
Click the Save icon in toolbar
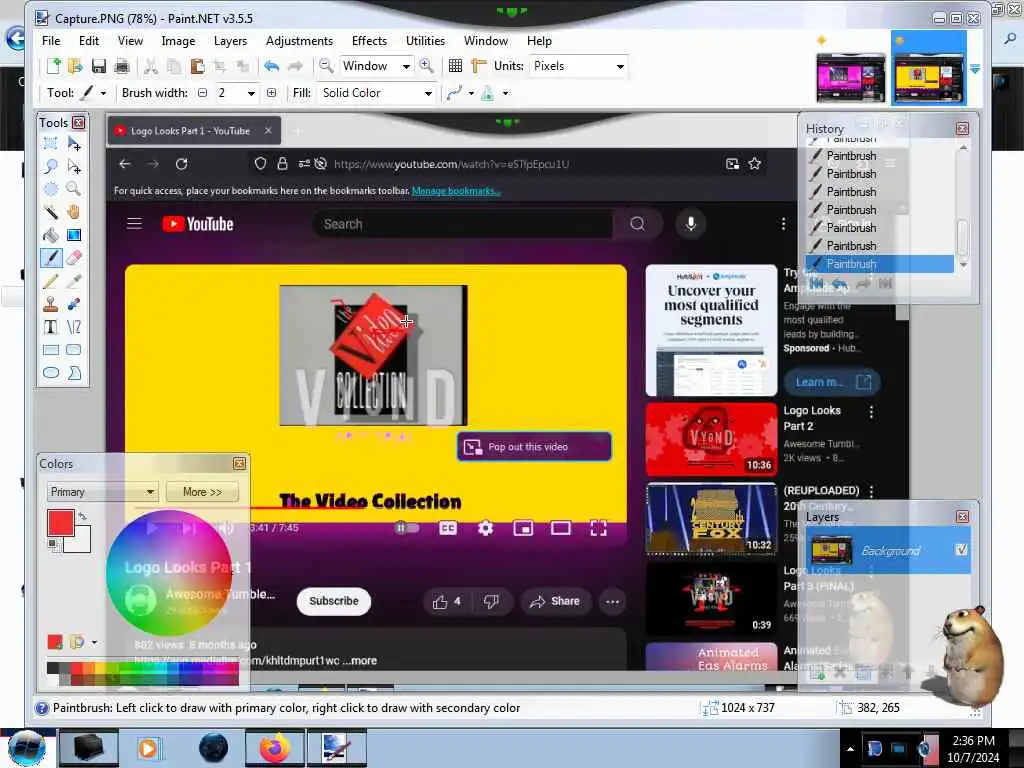click(99, 66)
